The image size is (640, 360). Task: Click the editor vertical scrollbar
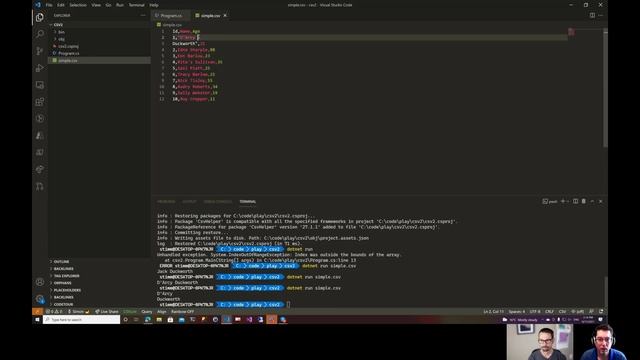pyautogui.click(x=605, y=88)
